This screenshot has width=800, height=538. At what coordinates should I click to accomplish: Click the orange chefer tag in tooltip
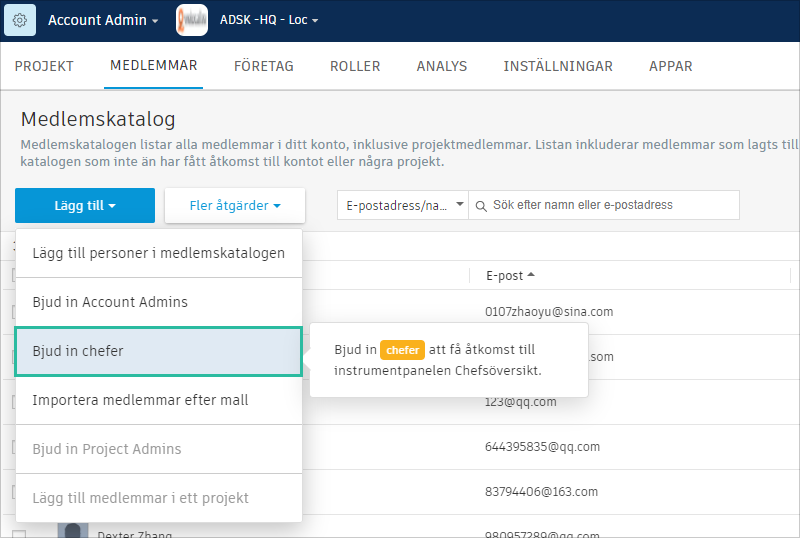point(403,350)
